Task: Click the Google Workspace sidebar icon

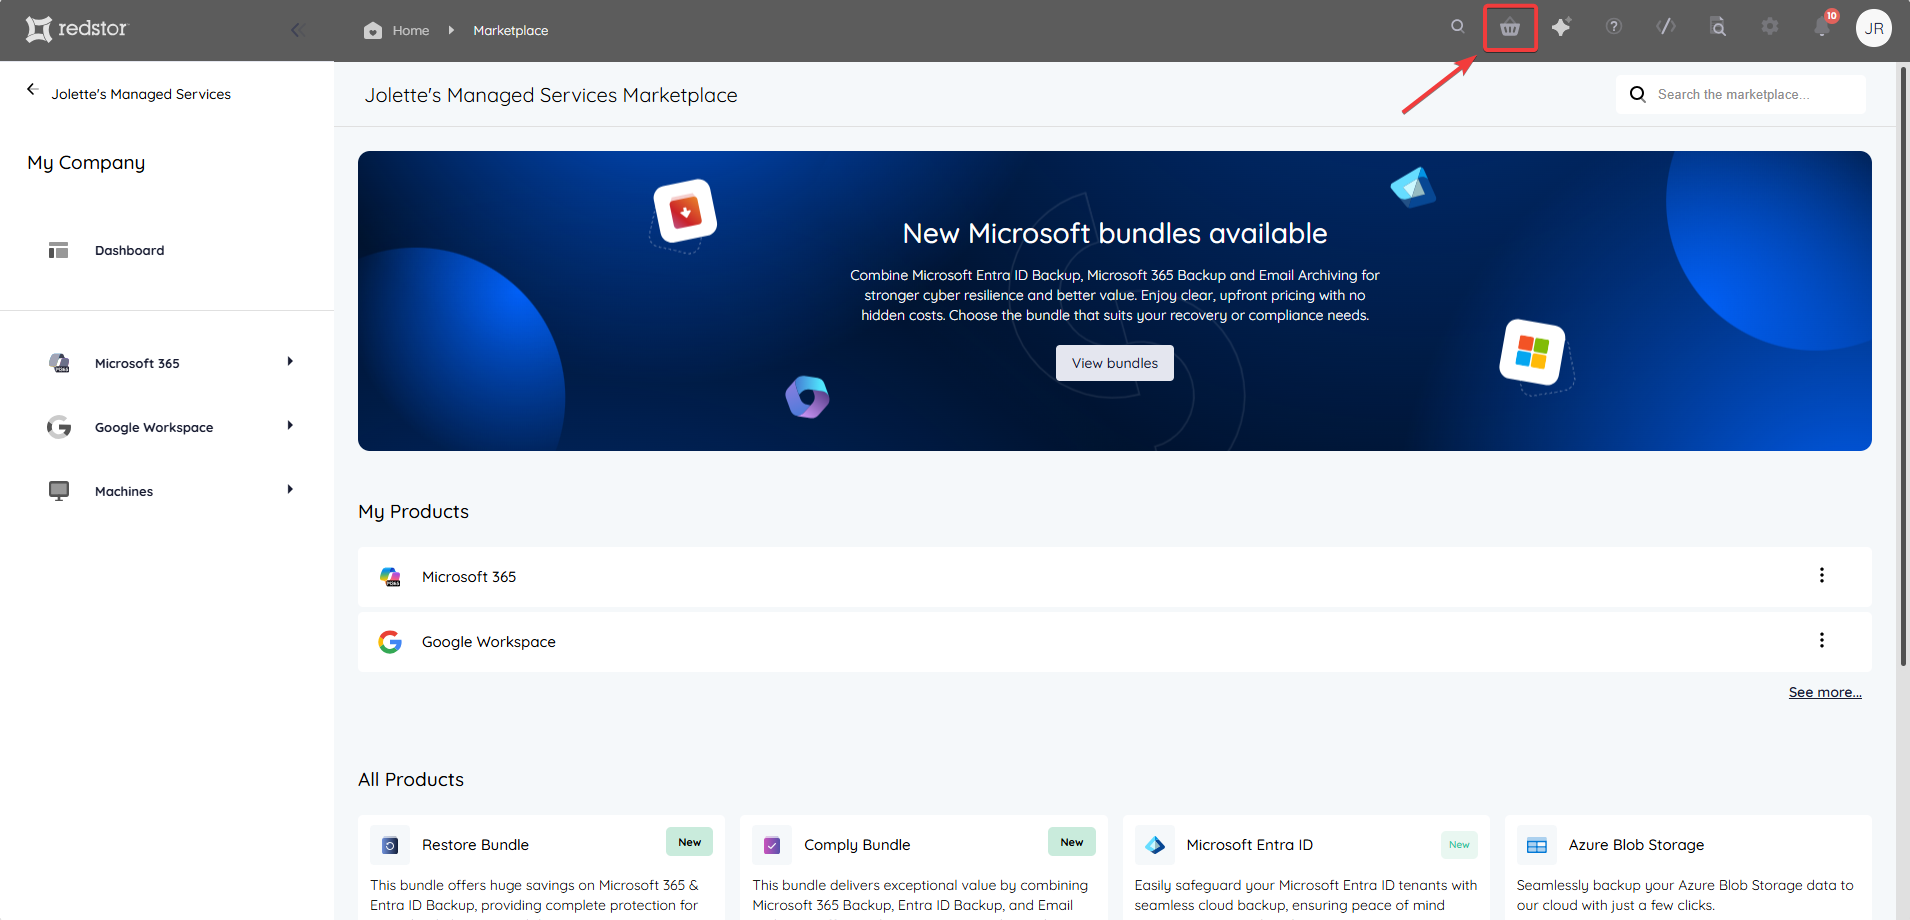Action: (59, 427)
